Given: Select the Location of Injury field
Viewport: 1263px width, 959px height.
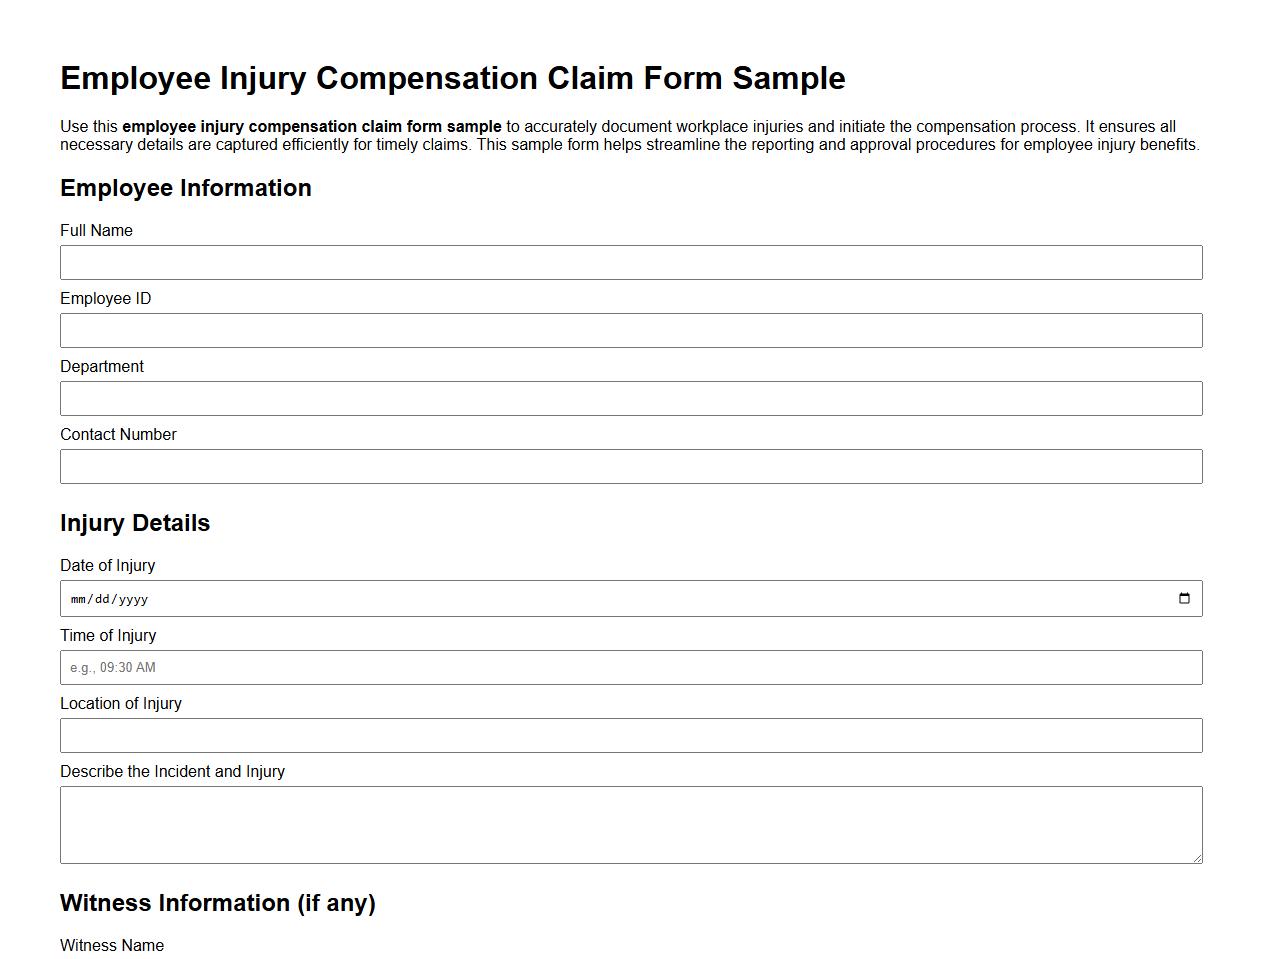Looking at the screenshot, I should tap(631, 735).
